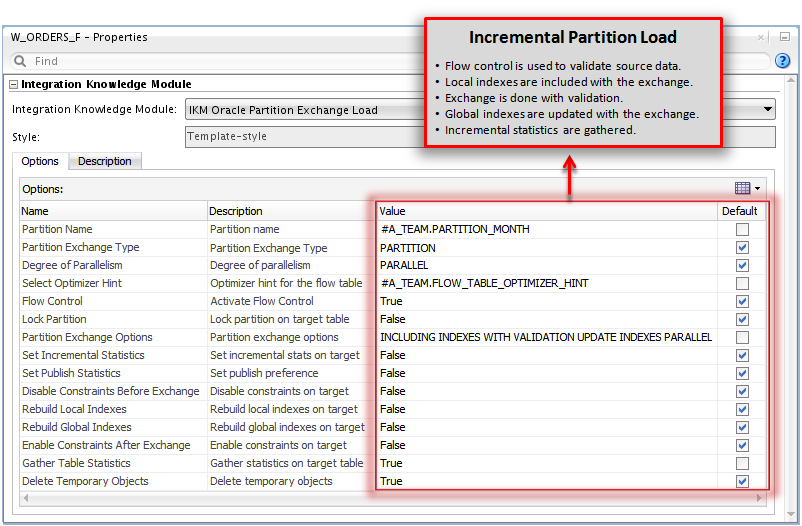
Task: Open the Integration Knowledge Module dropdown
Action: click(768, 109)
